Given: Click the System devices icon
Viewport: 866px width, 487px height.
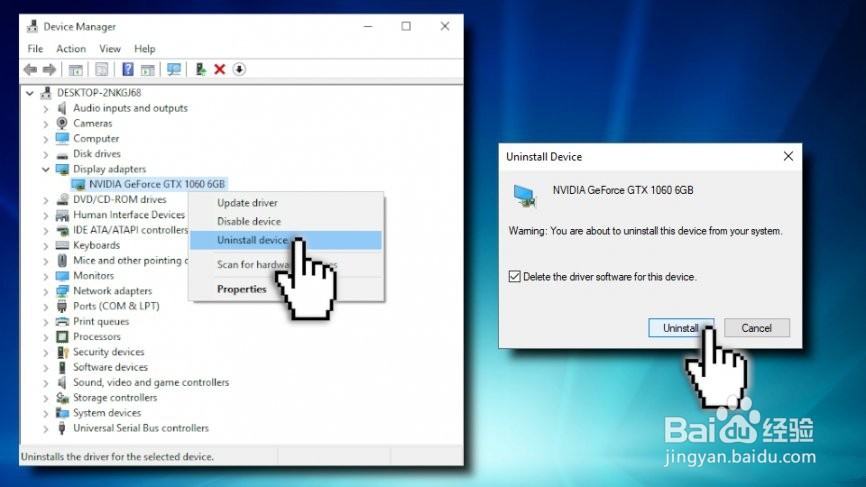Looking at the screenshot, I should click(x=62, y=413).
